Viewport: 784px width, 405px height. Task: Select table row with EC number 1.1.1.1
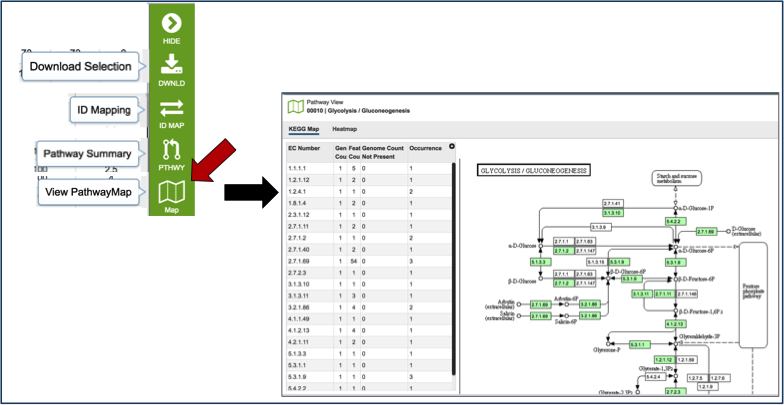click(x=368, y=168)
